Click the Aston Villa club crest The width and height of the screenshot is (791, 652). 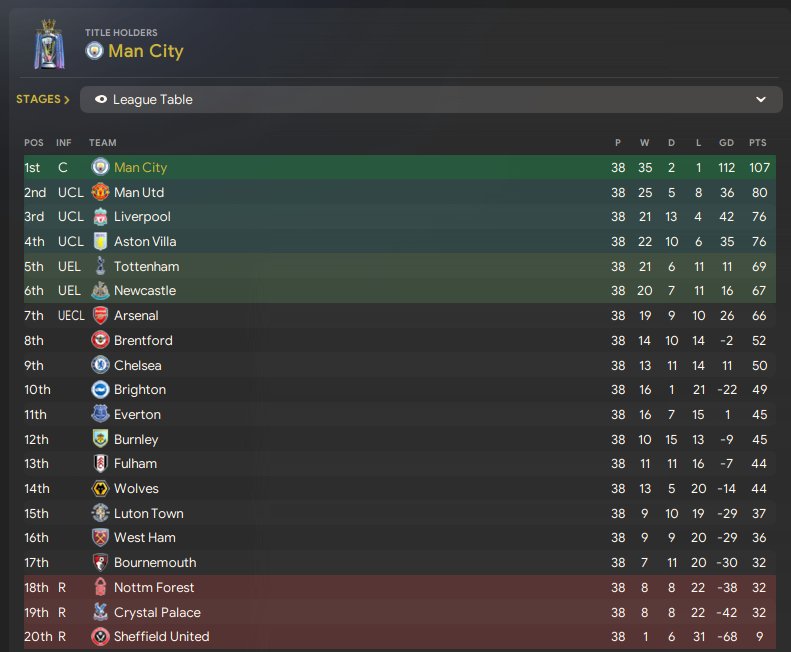click(100, 241)
